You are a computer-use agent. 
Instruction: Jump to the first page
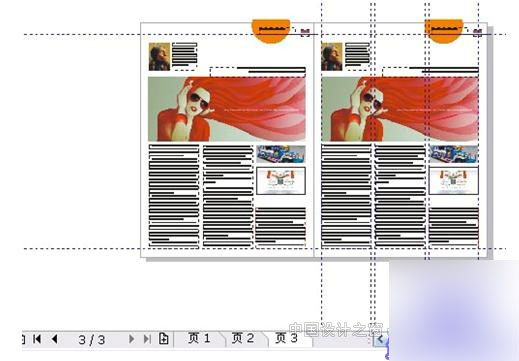click(x=37, y=339)
